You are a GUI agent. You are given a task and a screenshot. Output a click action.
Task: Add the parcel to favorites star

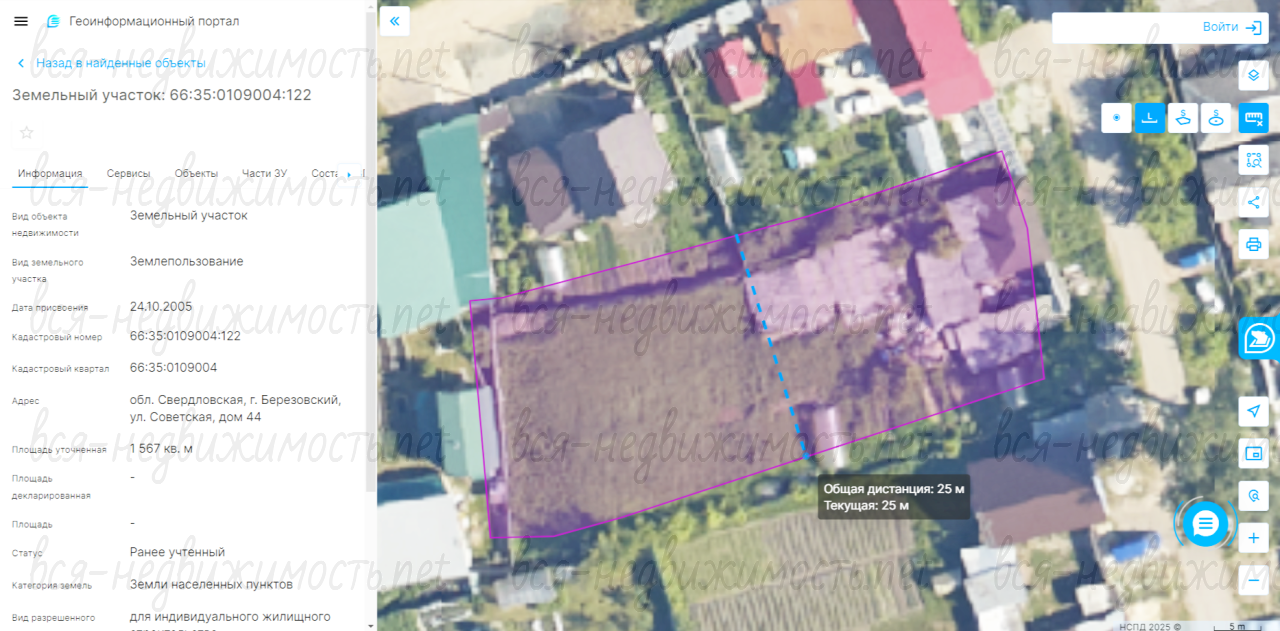coord(27,133)
